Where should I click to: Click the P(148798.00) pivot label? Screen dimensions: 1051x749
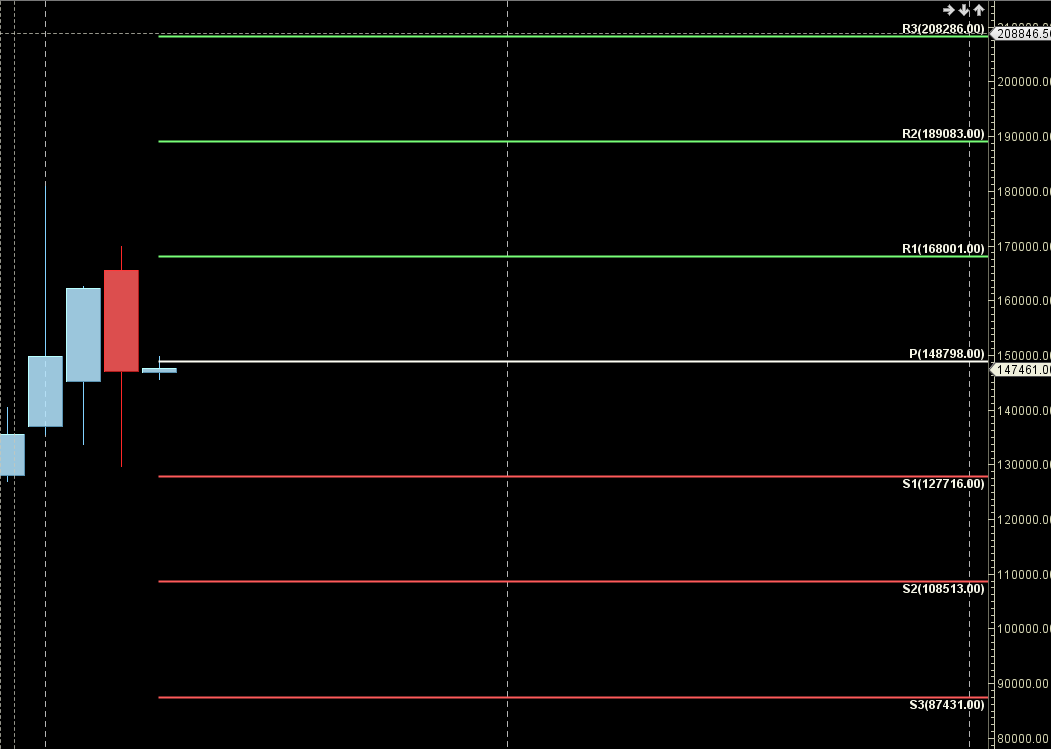pyautogui.click(x=946, y=354)
